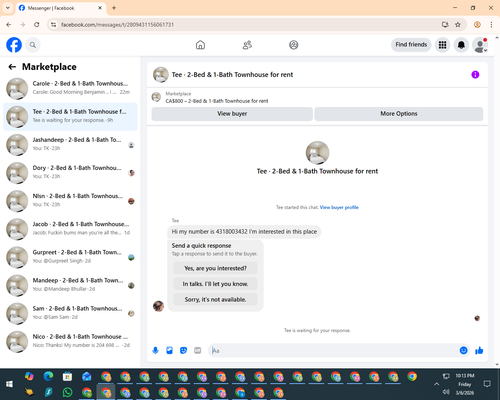Reload the page with browser refresh

pos(37,25)
